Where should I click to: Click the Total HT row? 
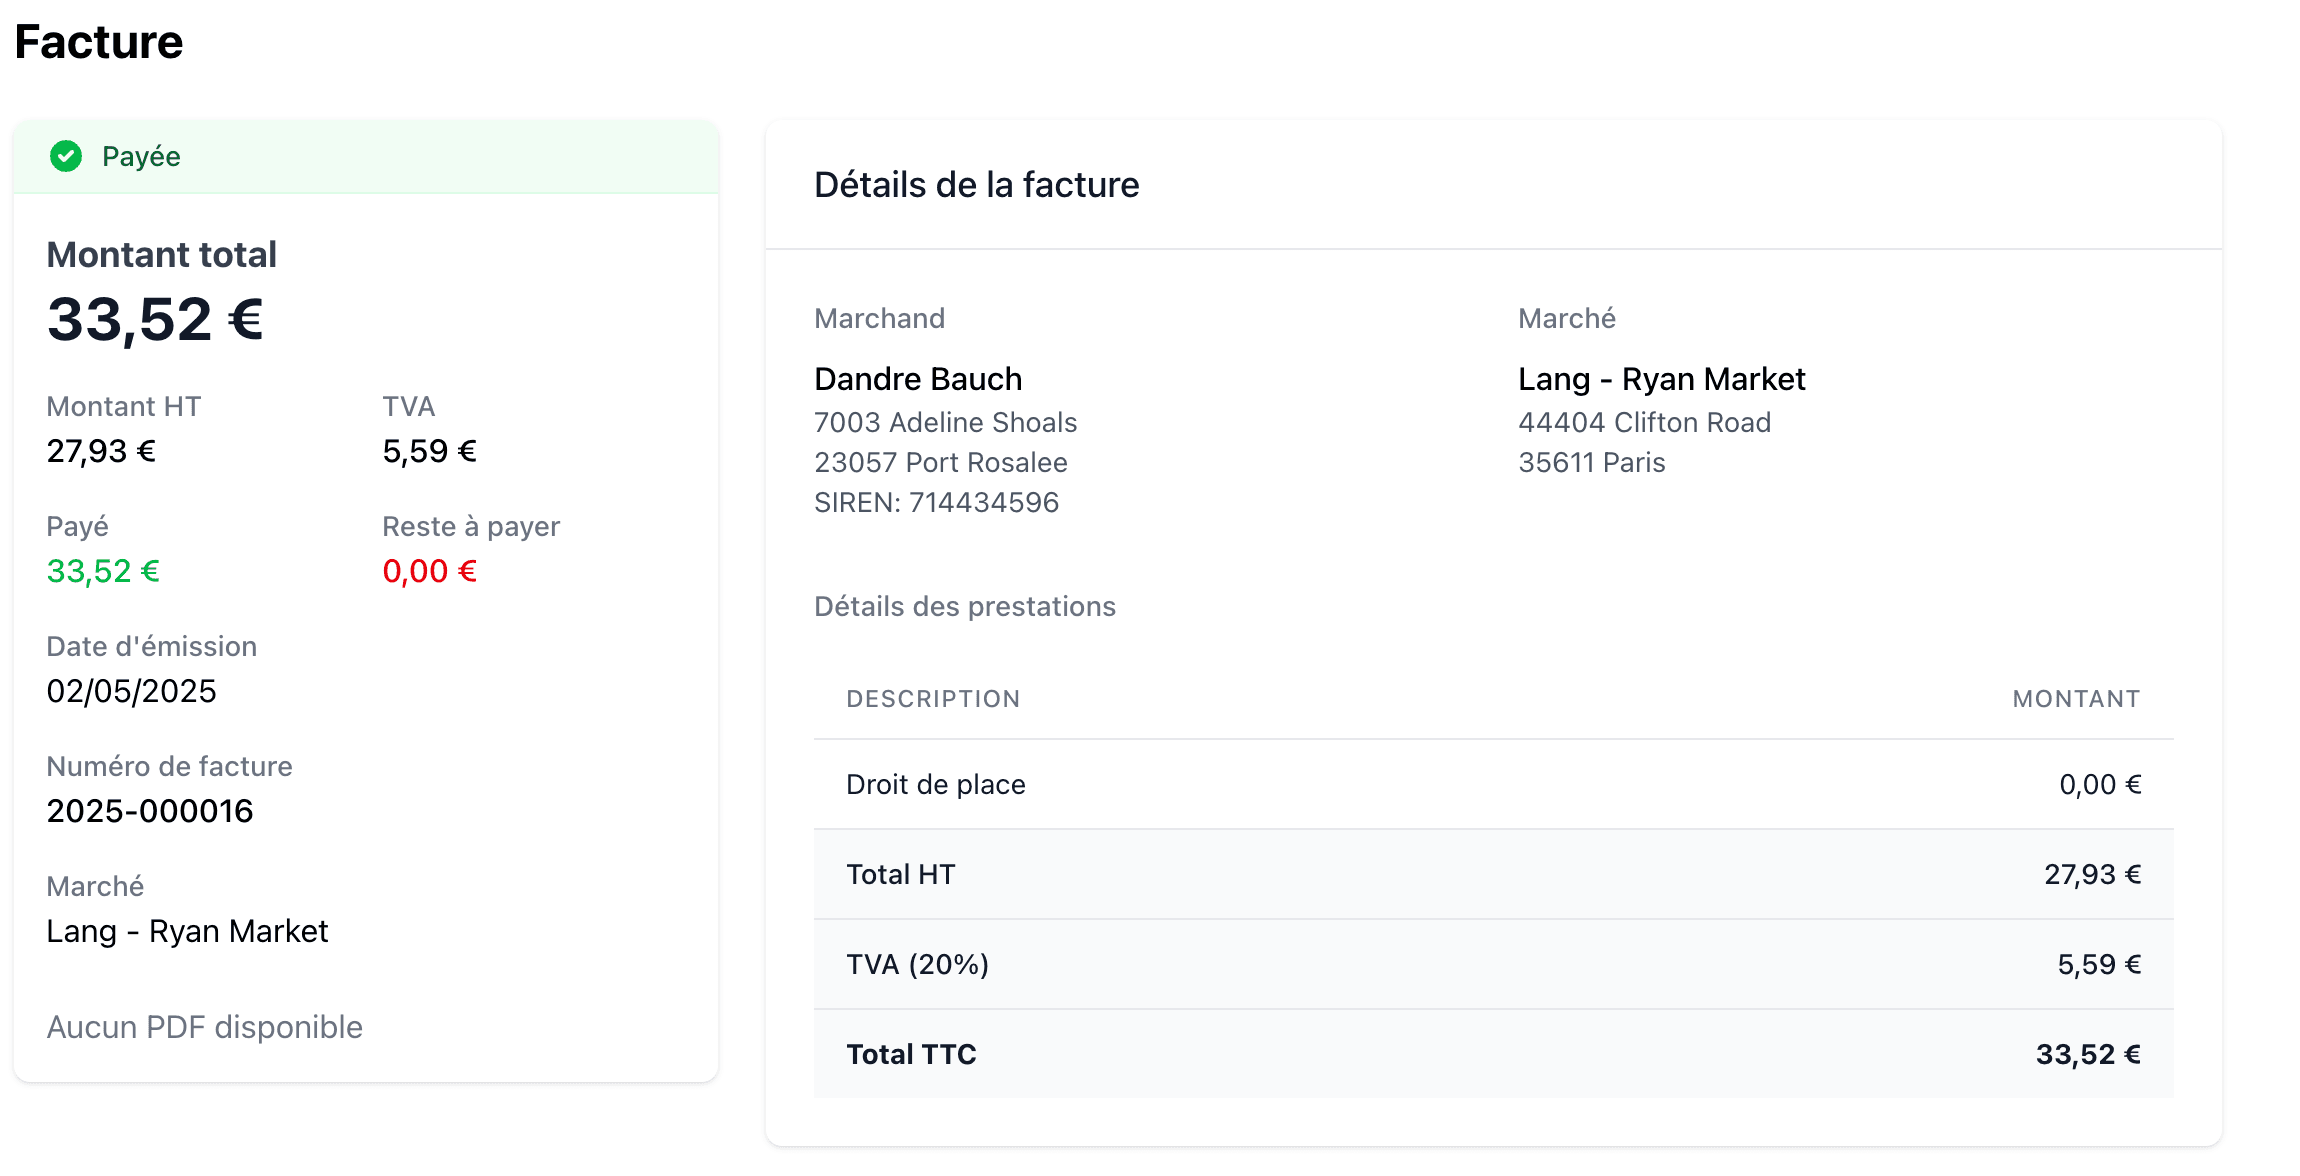tap(900, 874)
